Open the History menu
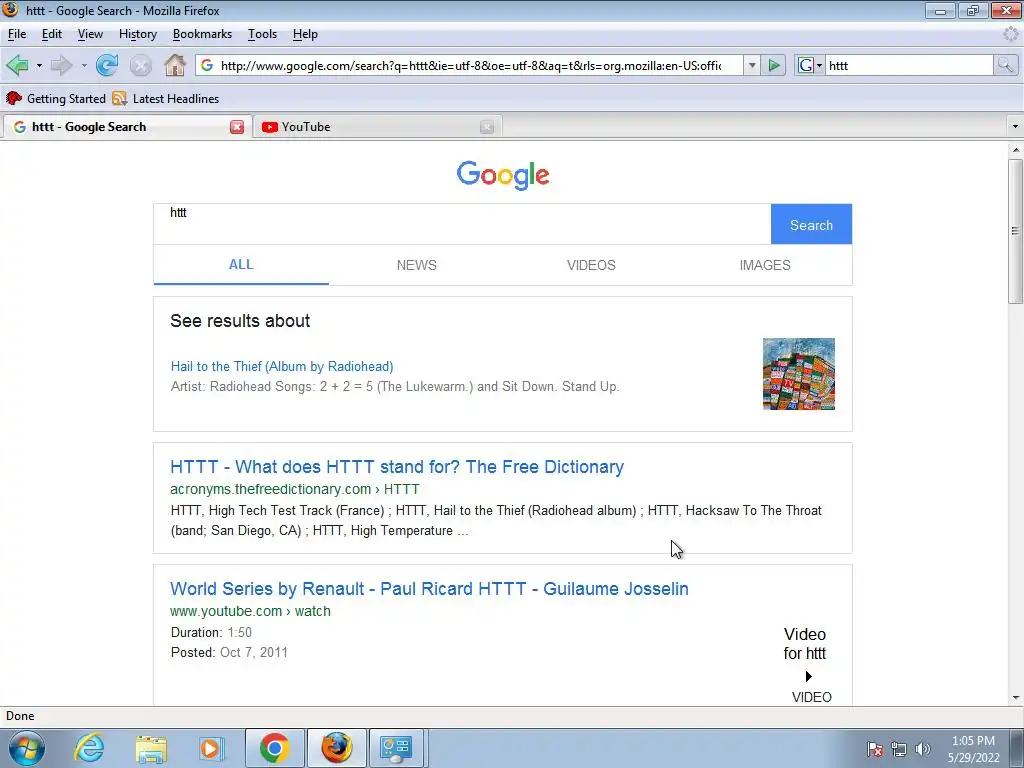Image resolution: width=1024 pixels, height=768 pixels. 138,34
